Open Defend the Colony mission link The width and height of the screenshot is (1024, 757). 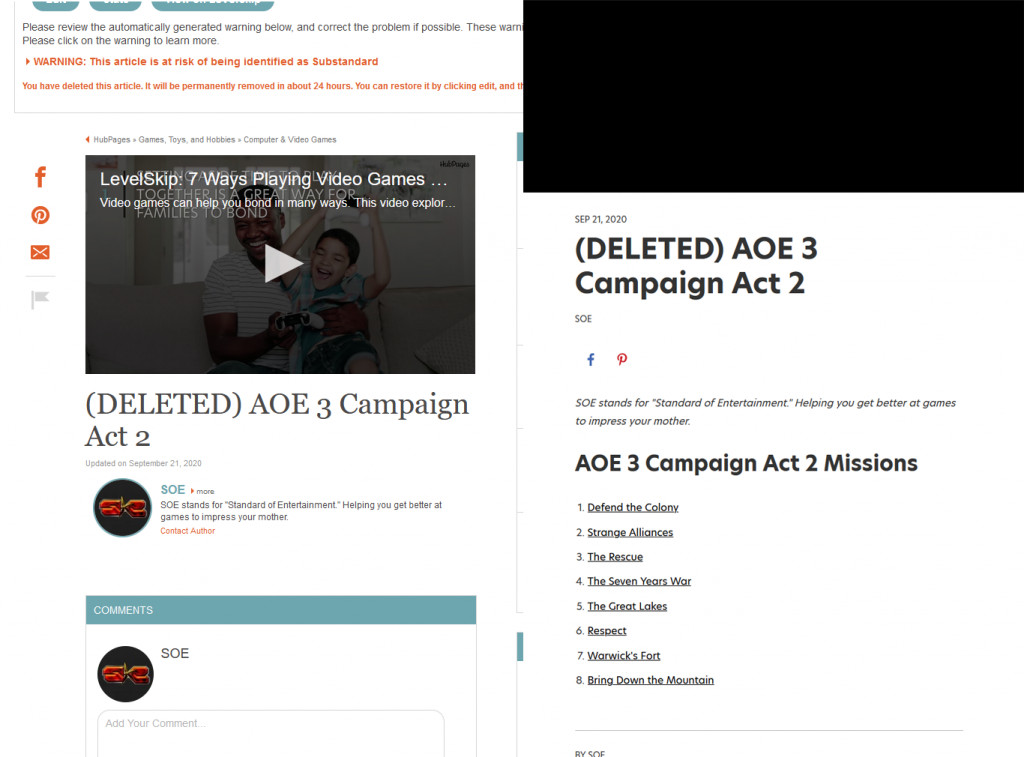[x=633, y=507]
